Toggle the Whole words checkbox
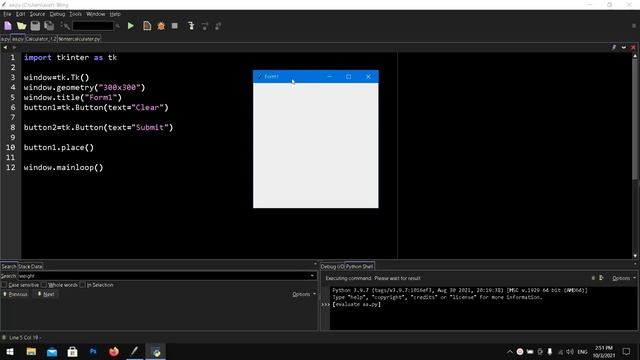Screen dimensions: 640x360 pyautogui.click(x=44, y=285)
